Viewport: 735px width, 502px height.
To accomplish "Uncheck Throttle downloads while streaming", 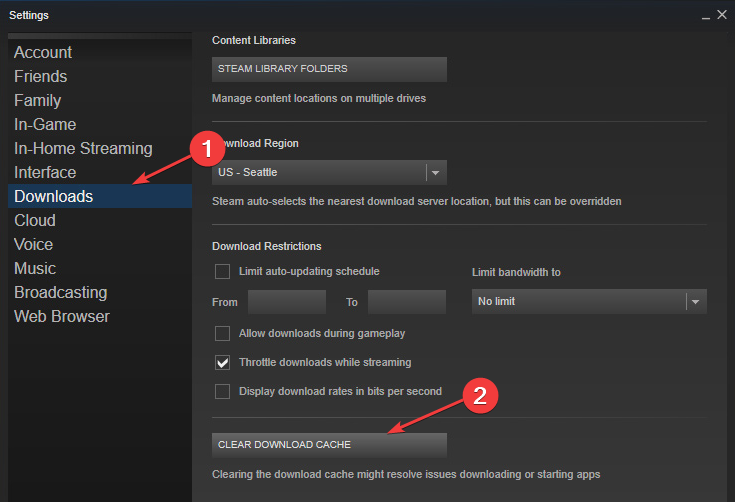I will pyautogui.click(x=222, y=362).
